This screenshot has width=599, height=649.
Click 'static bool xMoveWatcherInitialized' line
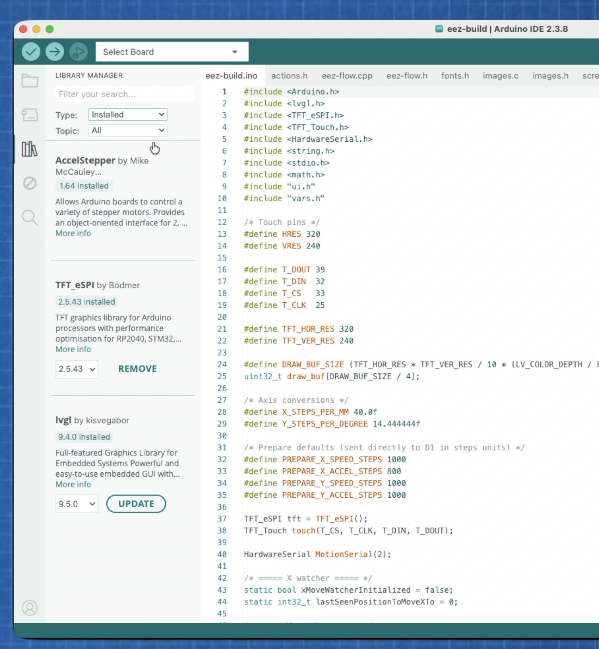349,590
